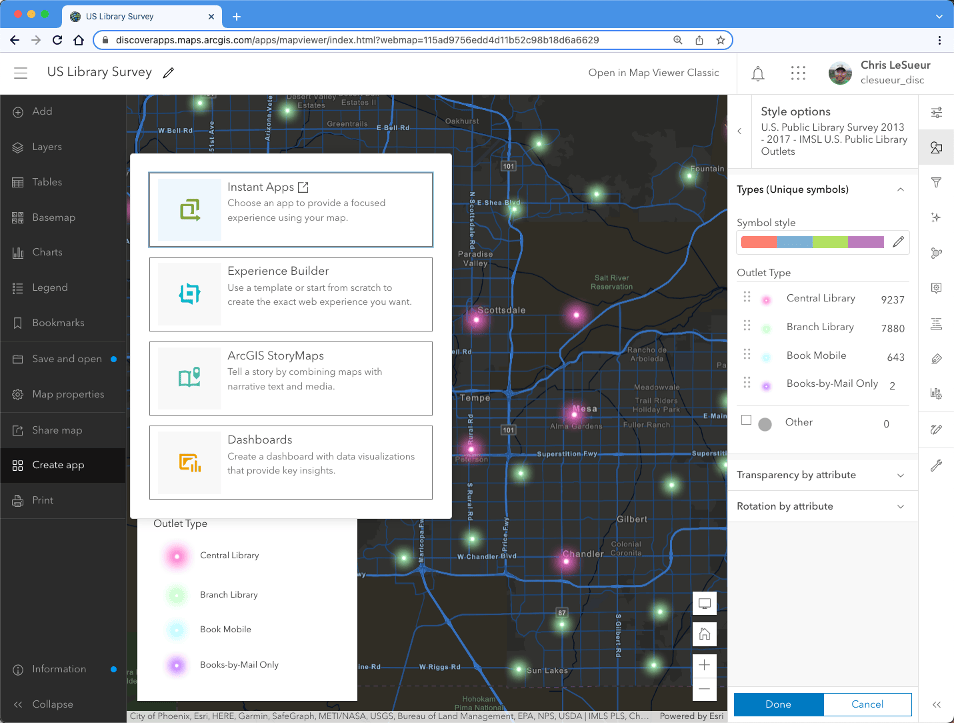Expand Rotation by attribute section
The width and height of the screenshot is (954, 724).
click(900, 506)
